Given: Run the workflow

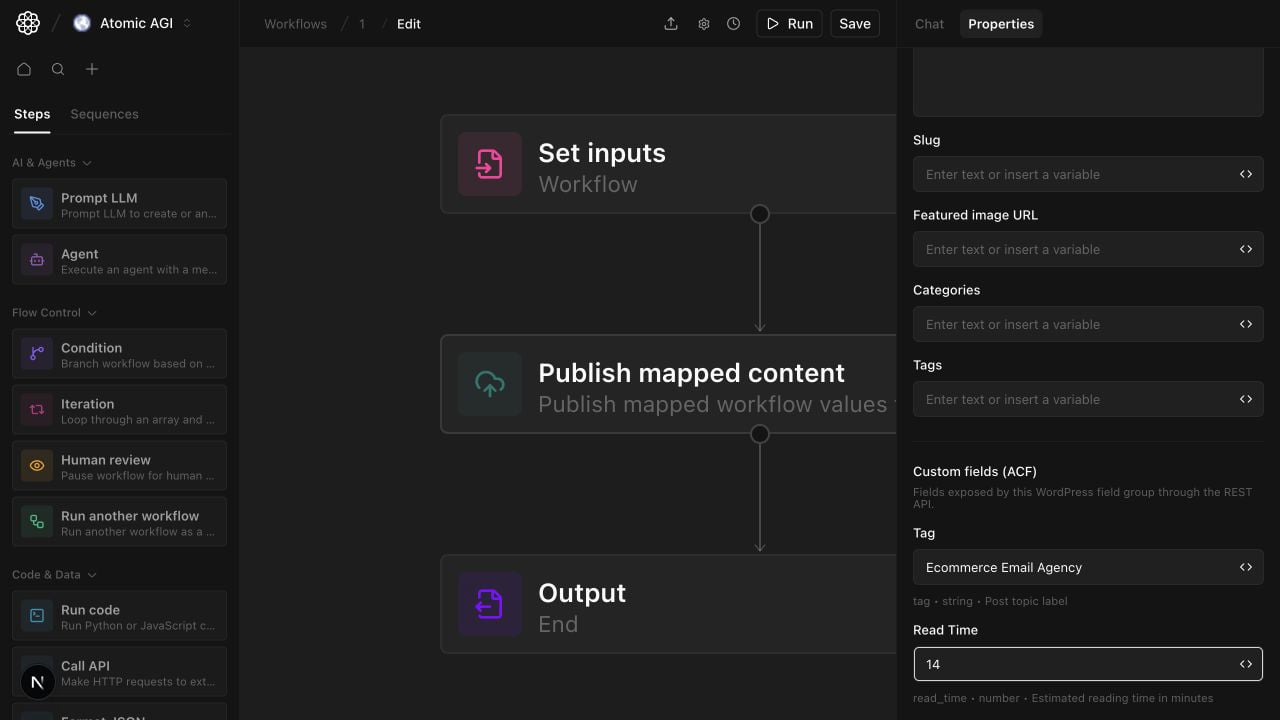Looking at the screenshot, I should (x=789, y=24).
